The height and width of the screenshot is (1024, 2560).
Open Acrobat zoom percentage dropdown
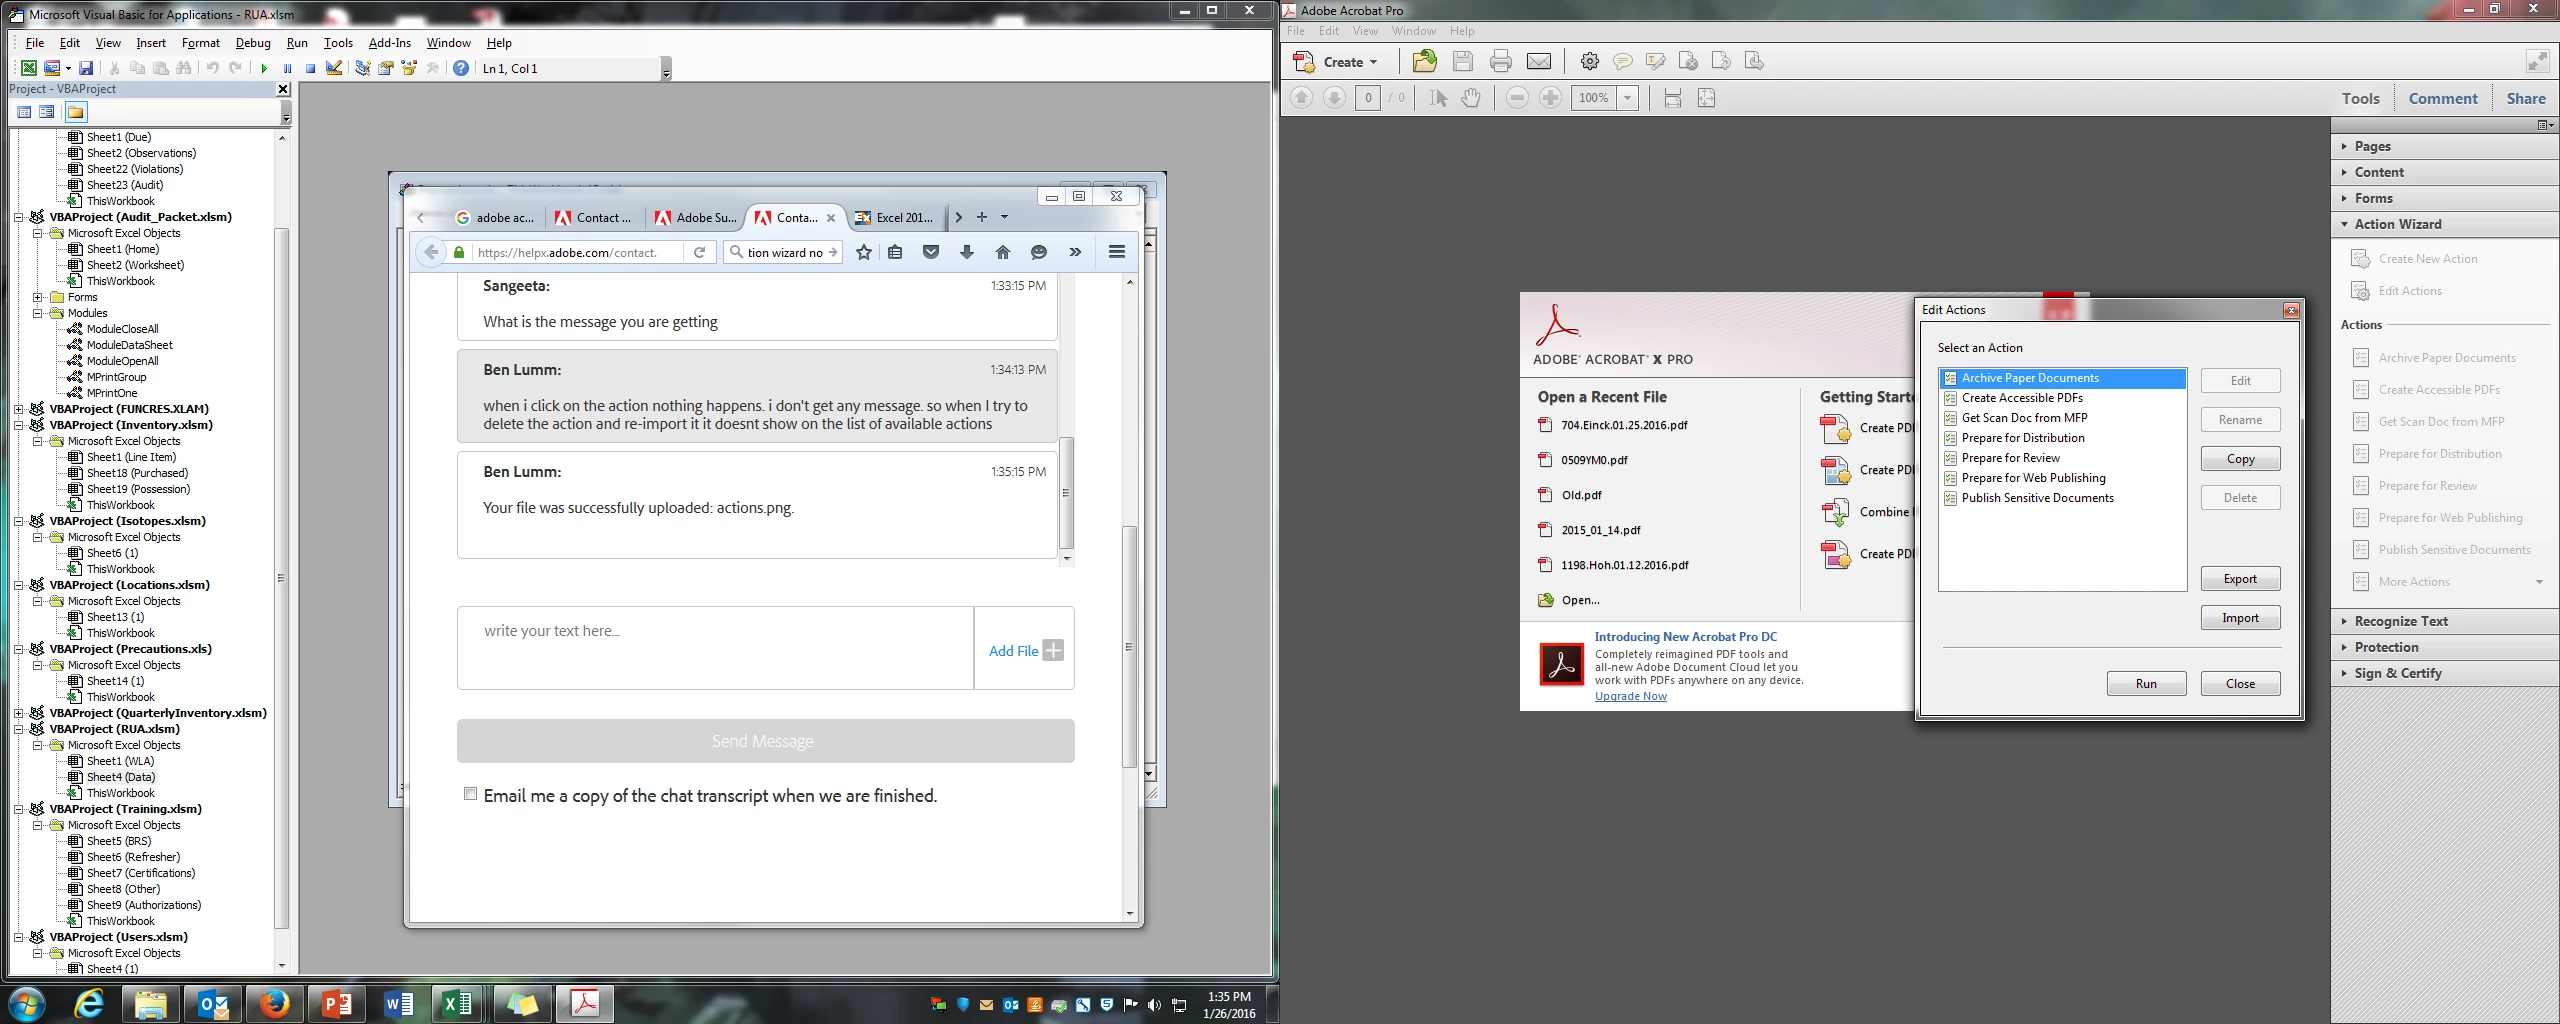click(x=1628, y=98)
